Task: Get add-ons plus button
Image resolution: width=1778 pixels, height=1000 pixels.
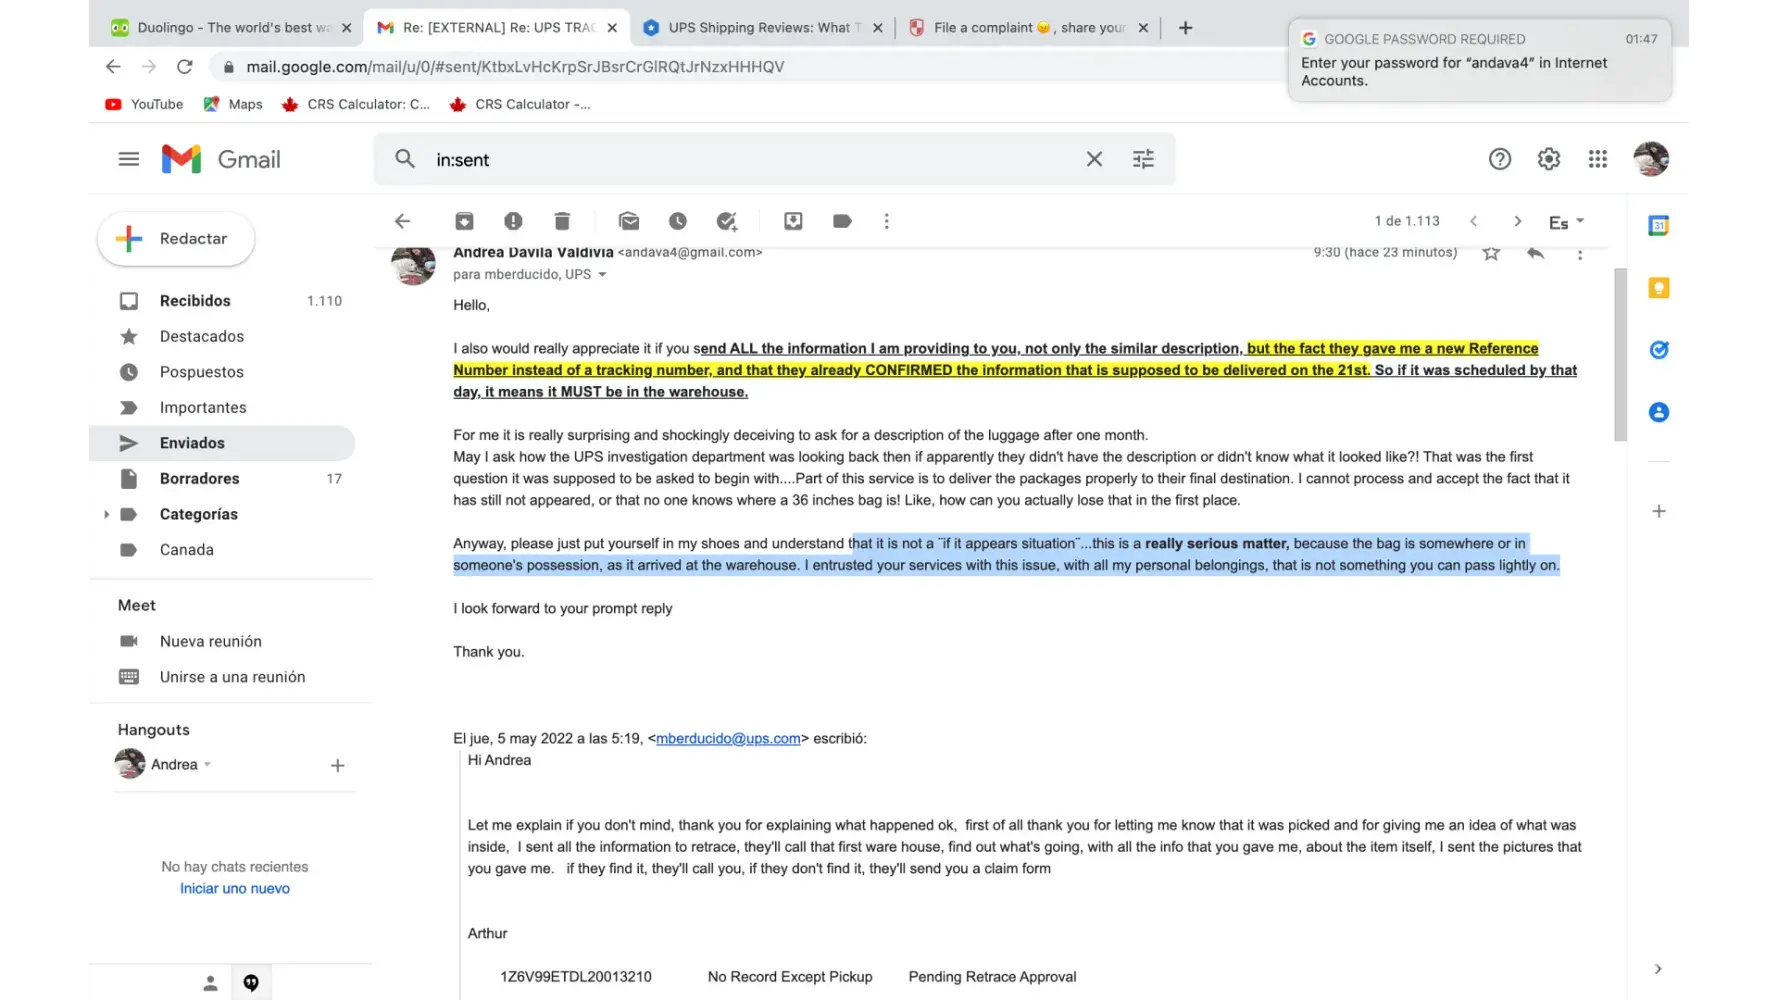Action: [1658, 511]
